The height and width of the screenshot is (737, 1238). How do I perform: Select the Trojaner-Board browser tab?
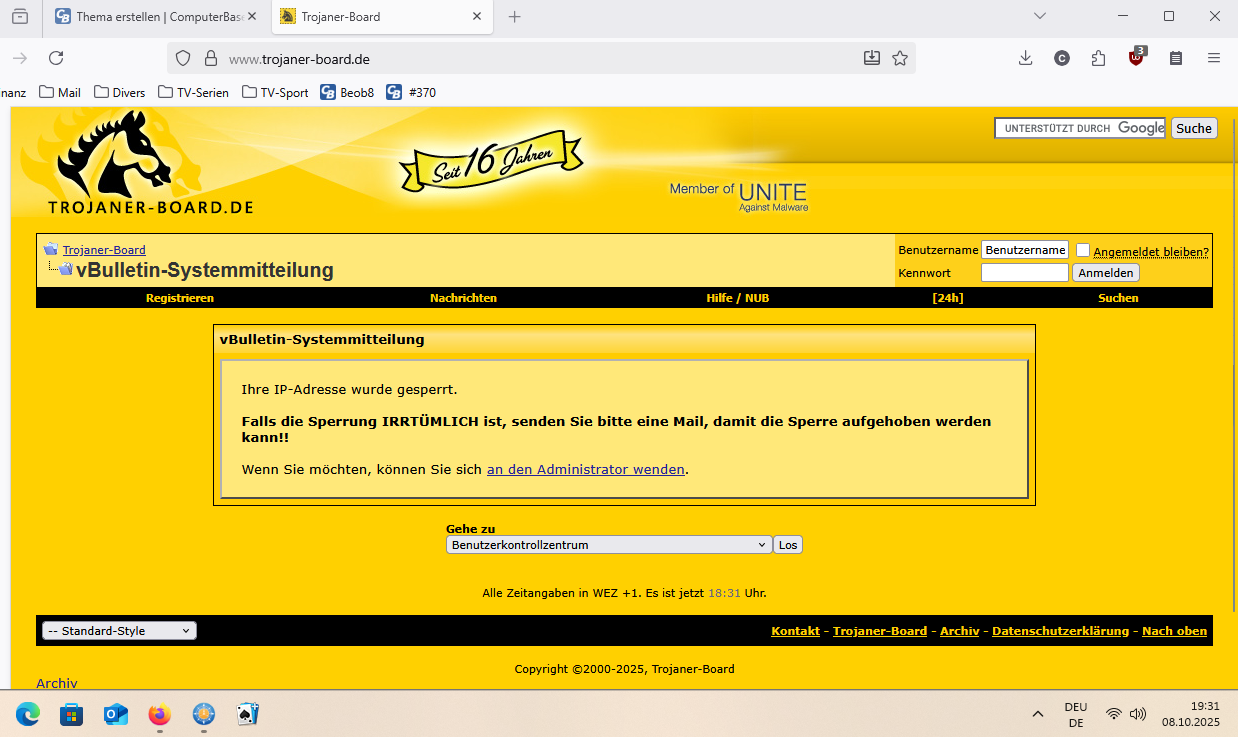click(382, 16)
